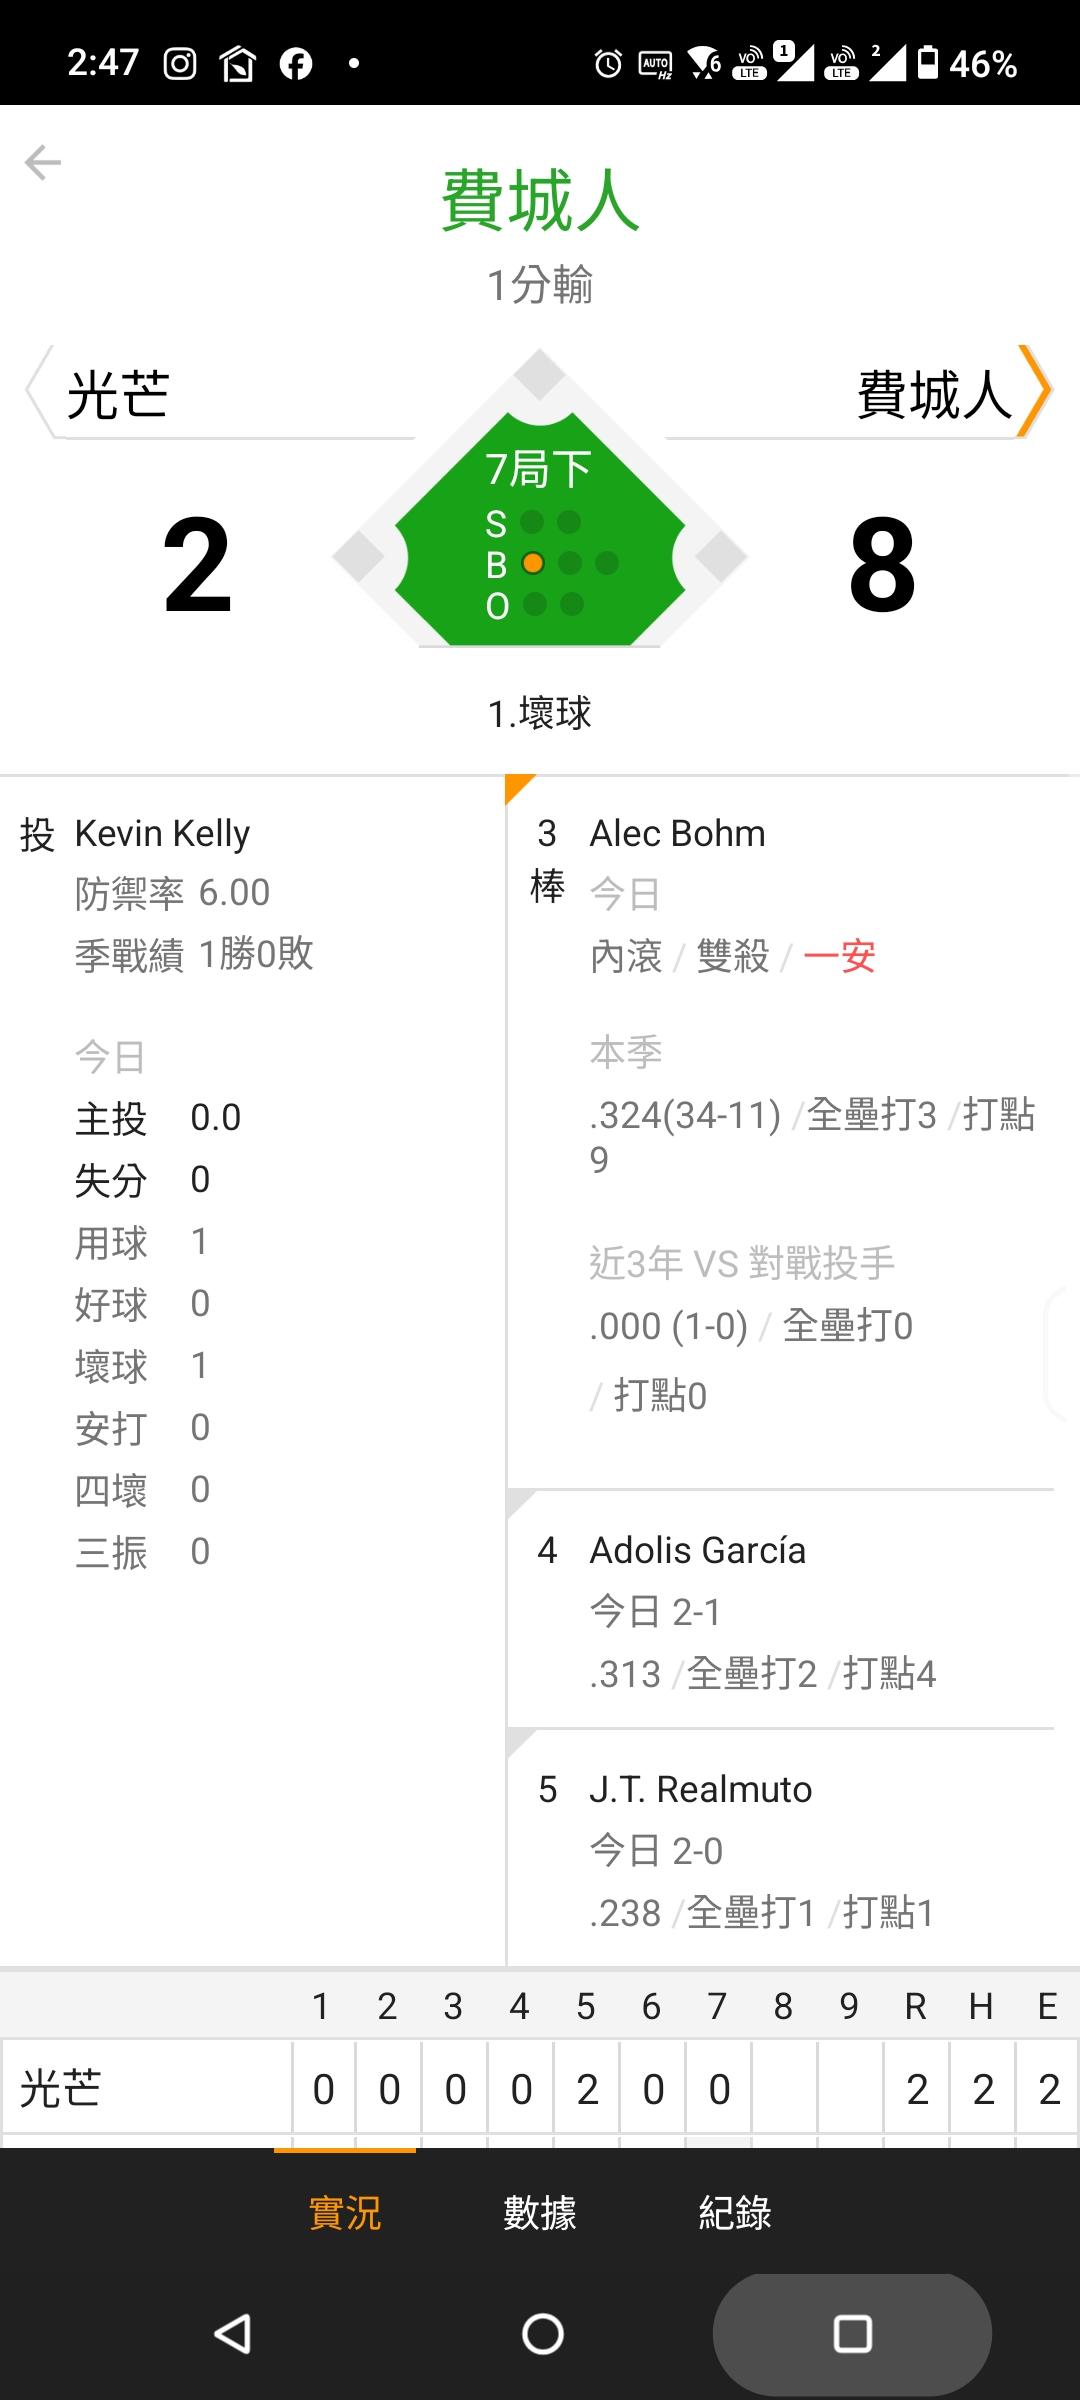This screenshot has width=1080, height=2400.
Task: Select the 光芒 team name header
Action: (x=118, y=394)
